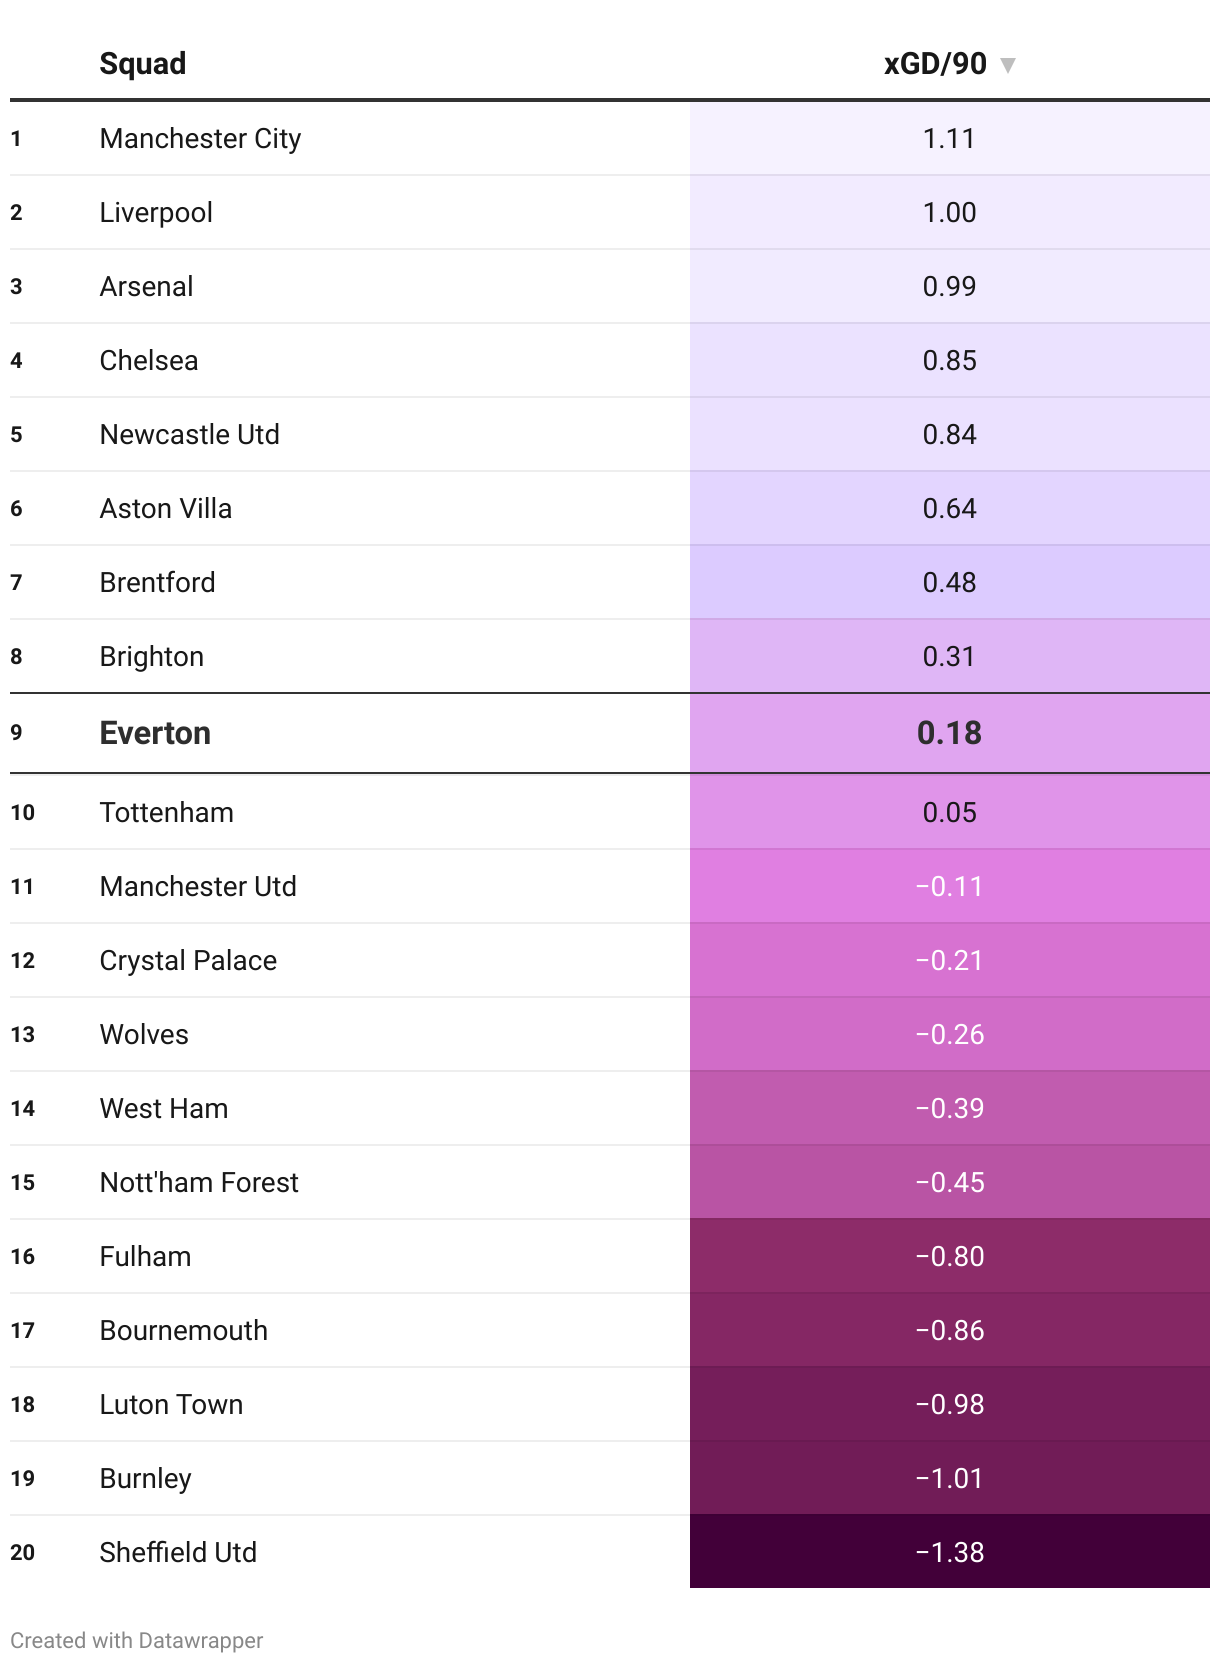Screen dimensions: 1220x1664
Task: Click the Squad column header
Action: pyautogui.click(x=143, y=64)
